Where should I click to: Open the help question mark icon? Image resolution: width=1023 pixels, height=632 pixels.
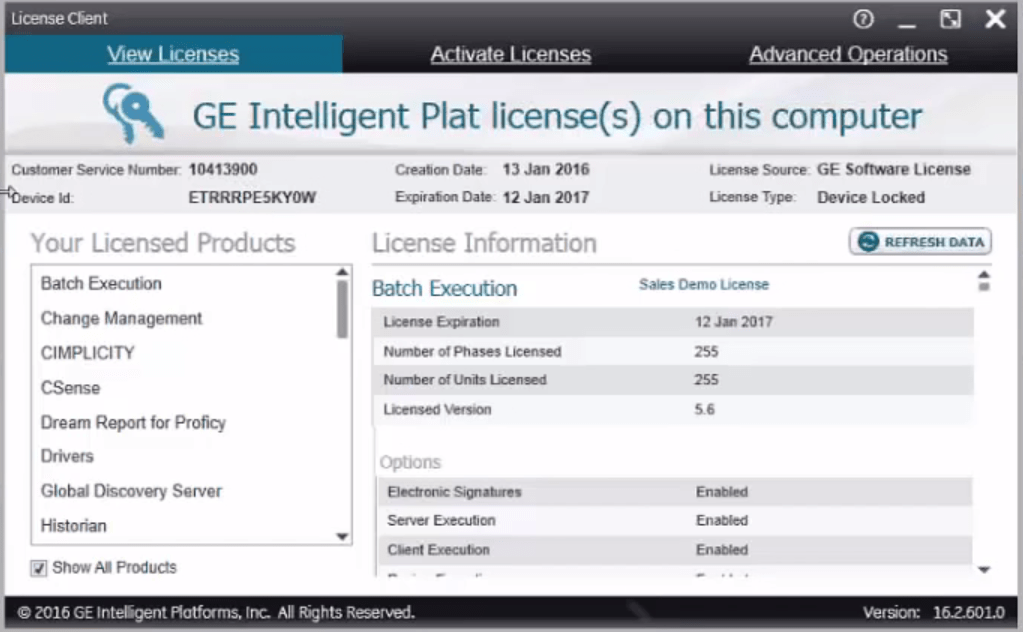click(x=863, y=19)
